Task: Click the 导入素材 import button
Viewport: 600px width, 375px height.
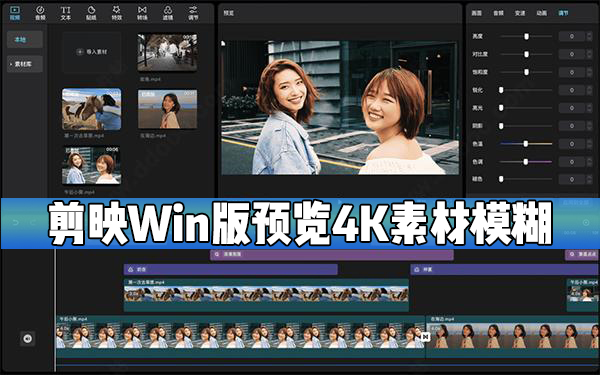Action: click(91, 52)
